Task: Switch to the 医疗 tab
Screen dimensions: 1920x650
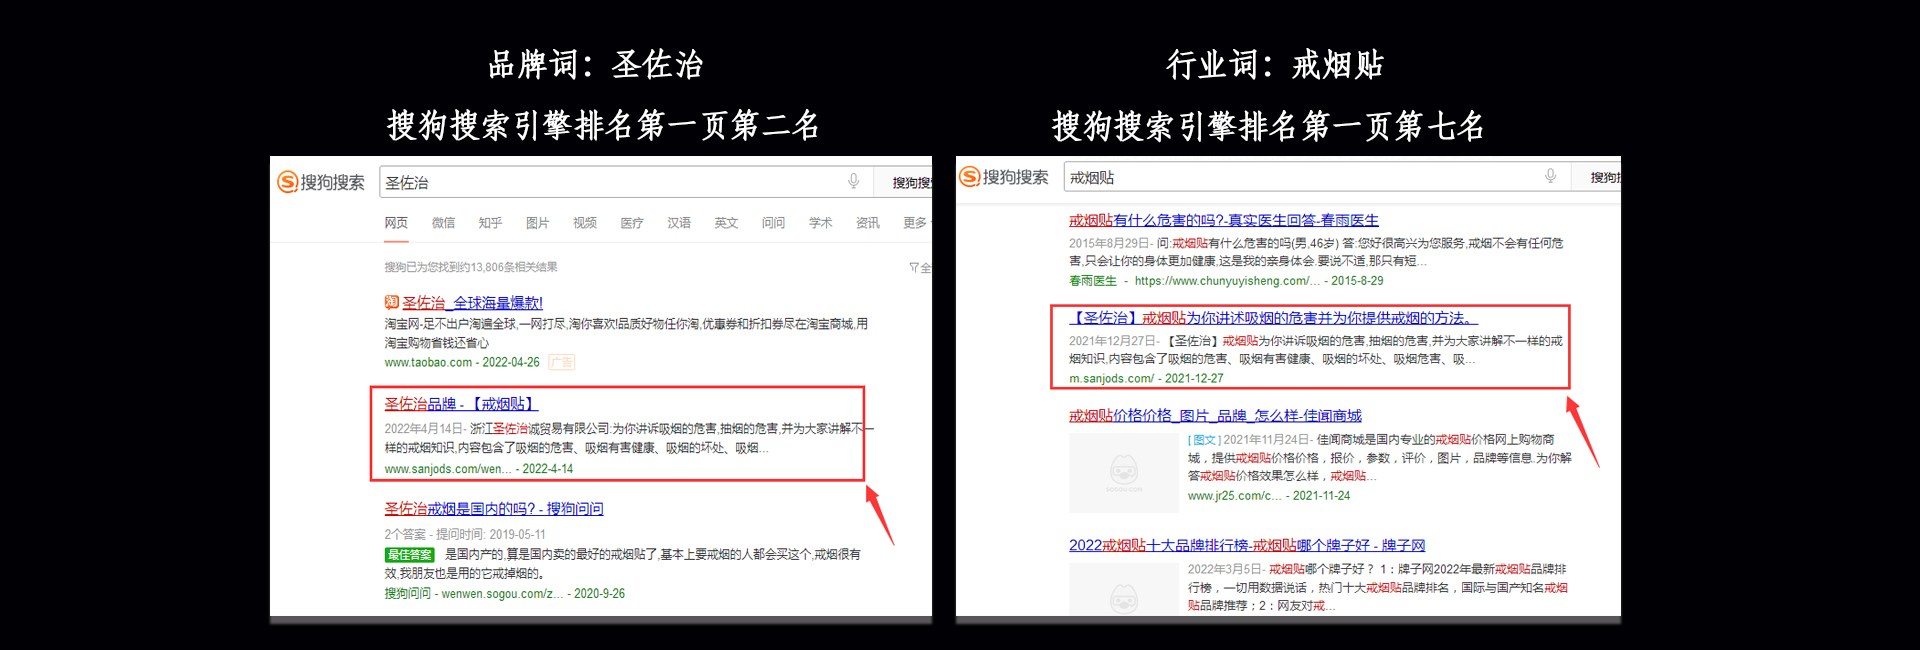Action: coord(632,223)
